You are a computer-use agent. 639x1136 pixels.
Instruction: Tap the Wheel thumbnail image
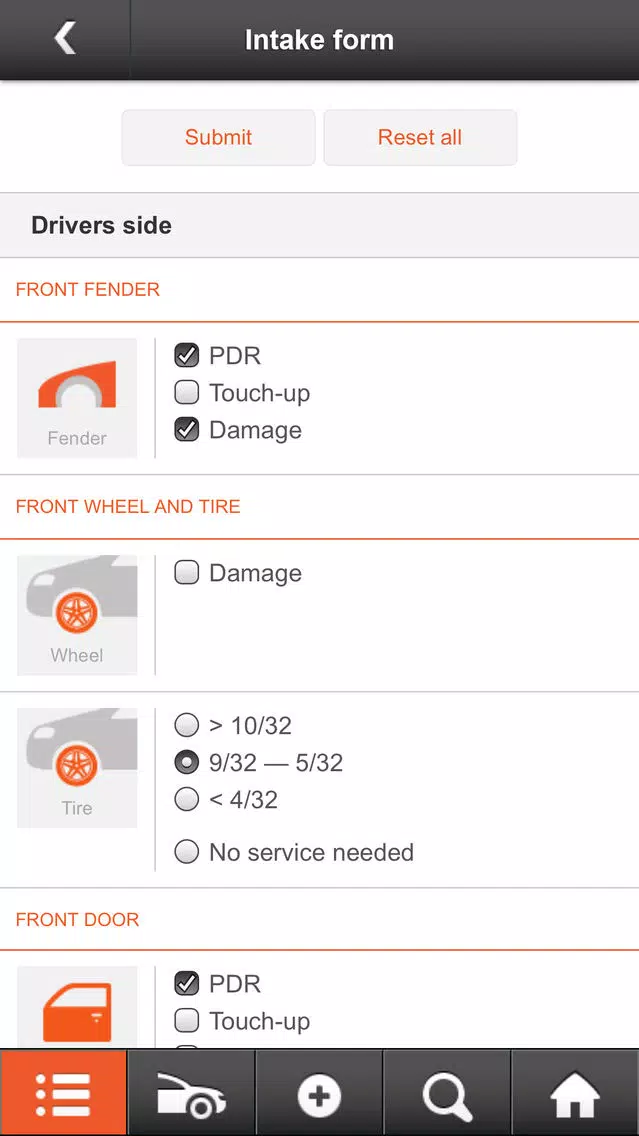point(77,615)
